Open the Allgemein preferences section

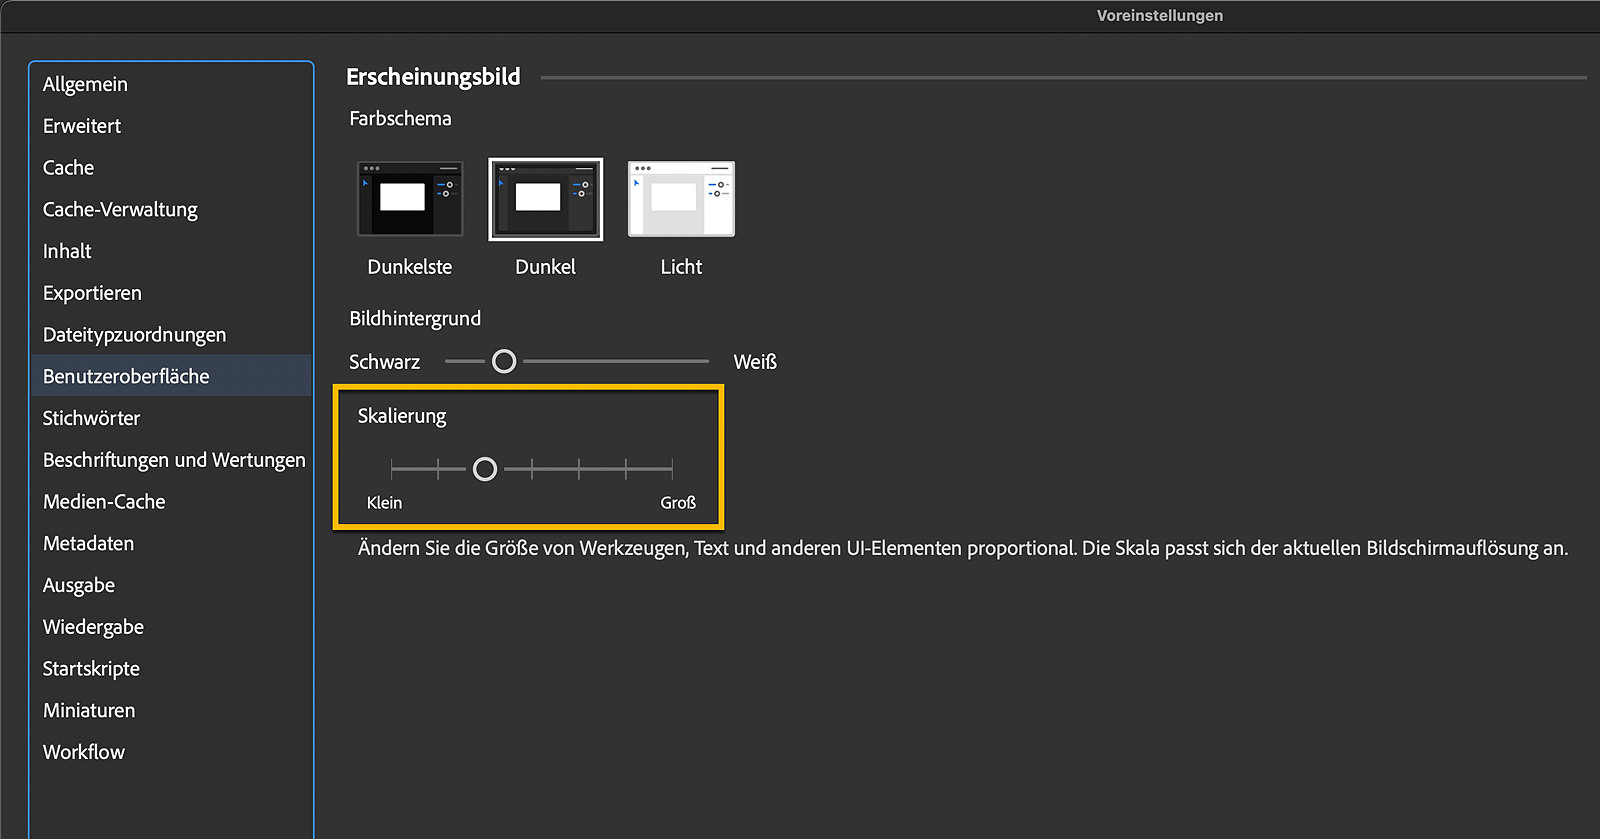pos(85,84)
